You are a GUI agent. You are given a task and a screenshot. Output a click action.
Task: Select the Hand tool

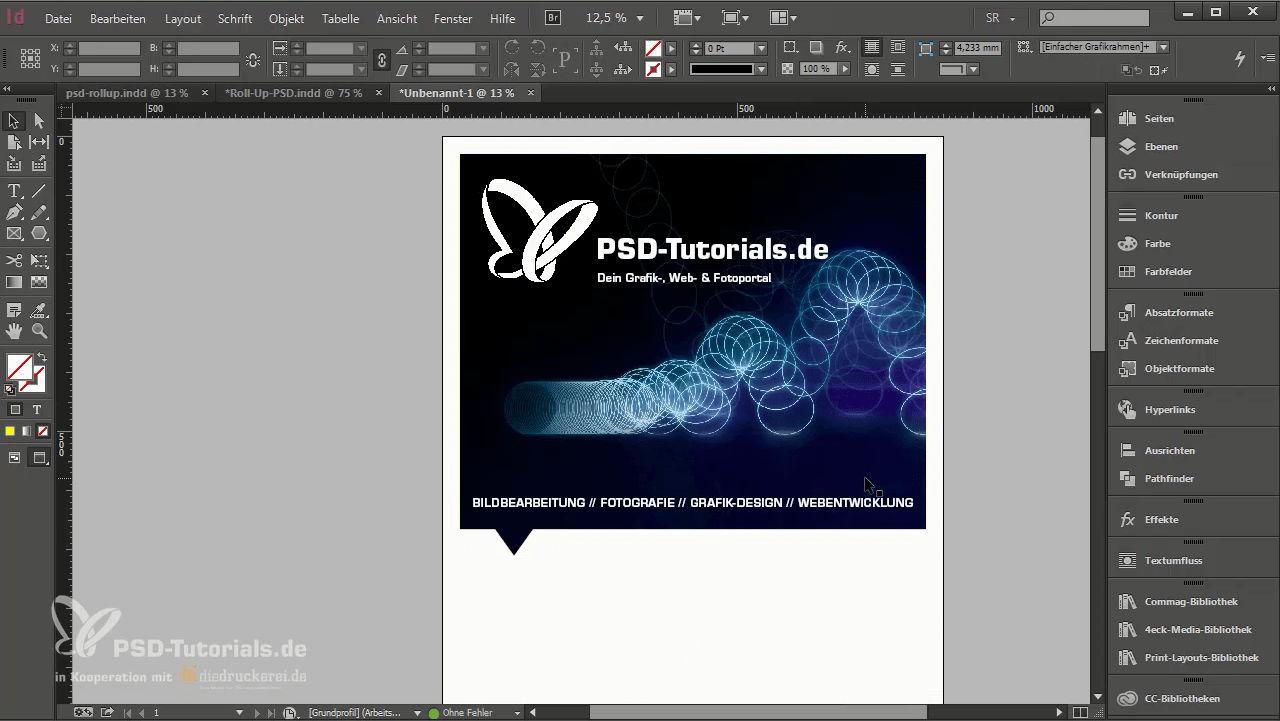tap(14, 331)
